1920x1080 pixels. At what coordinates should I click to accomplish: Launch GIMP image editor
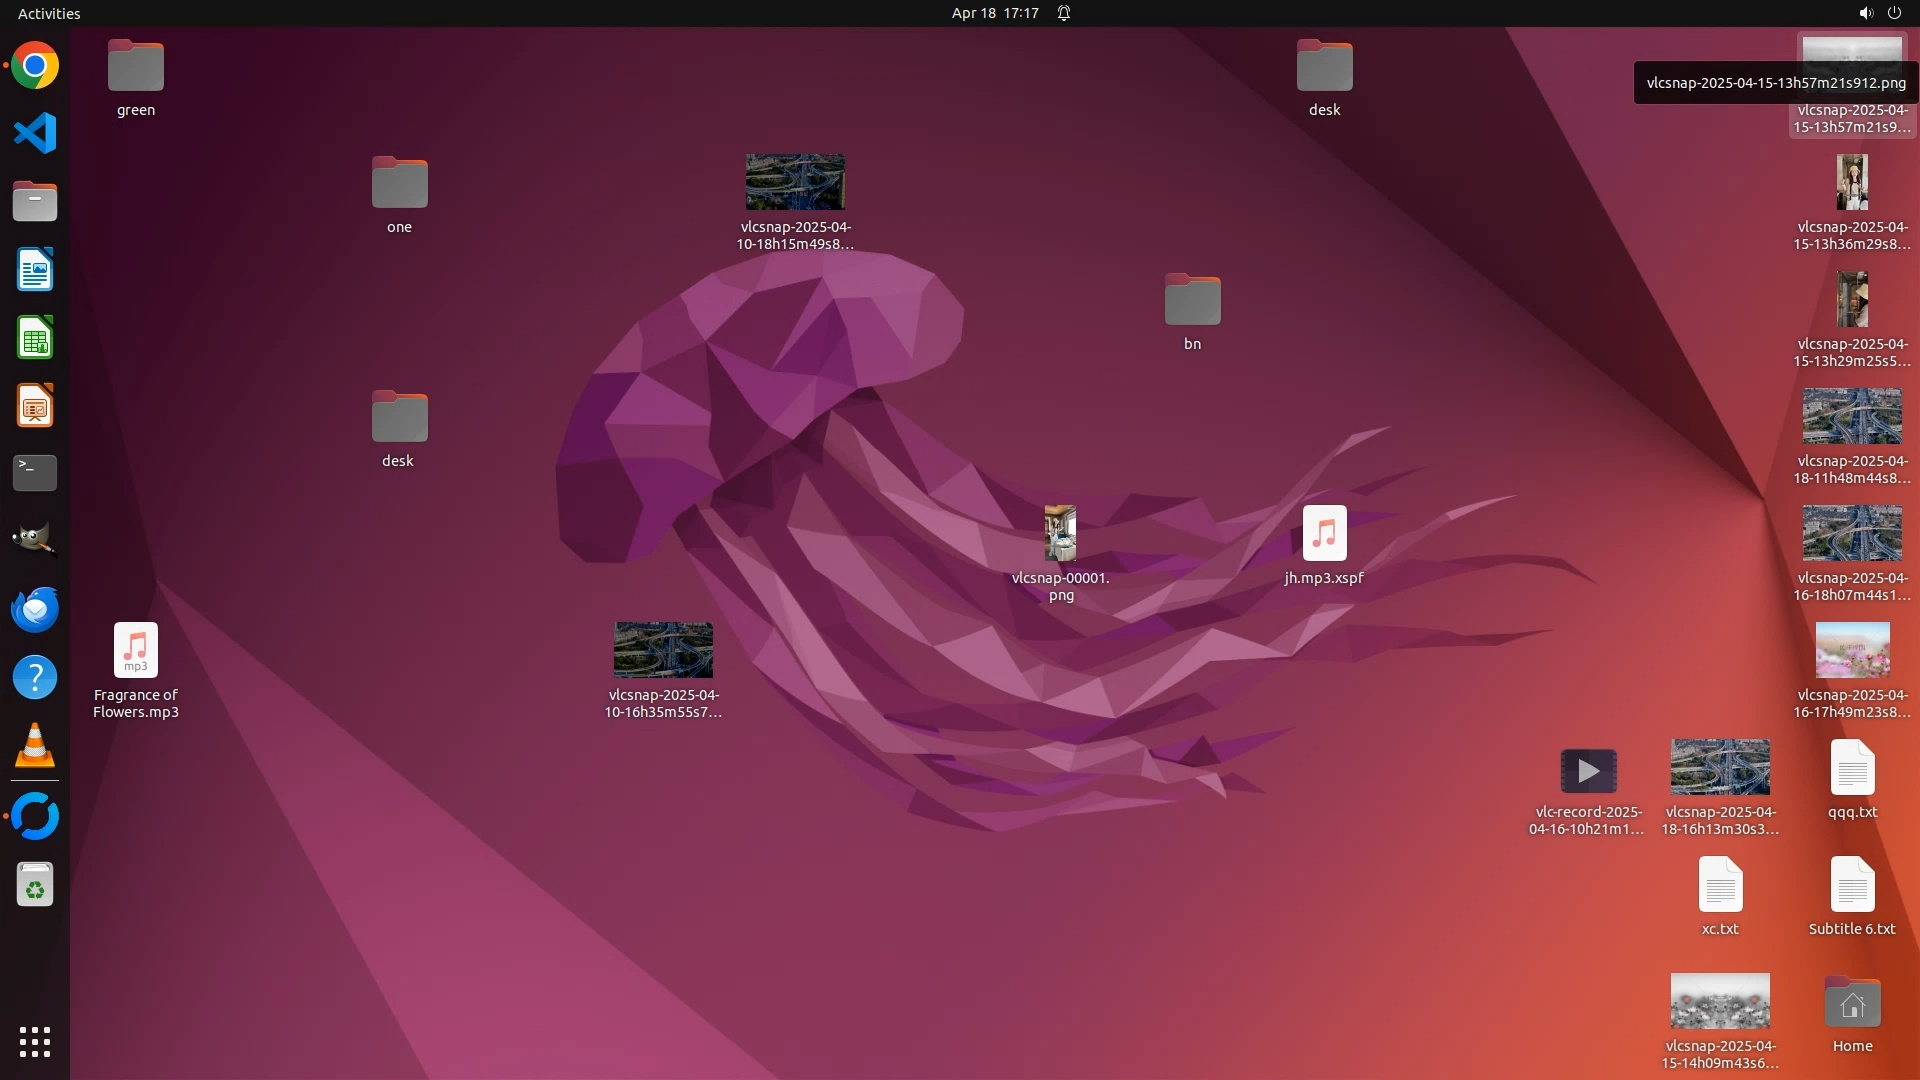35,541
